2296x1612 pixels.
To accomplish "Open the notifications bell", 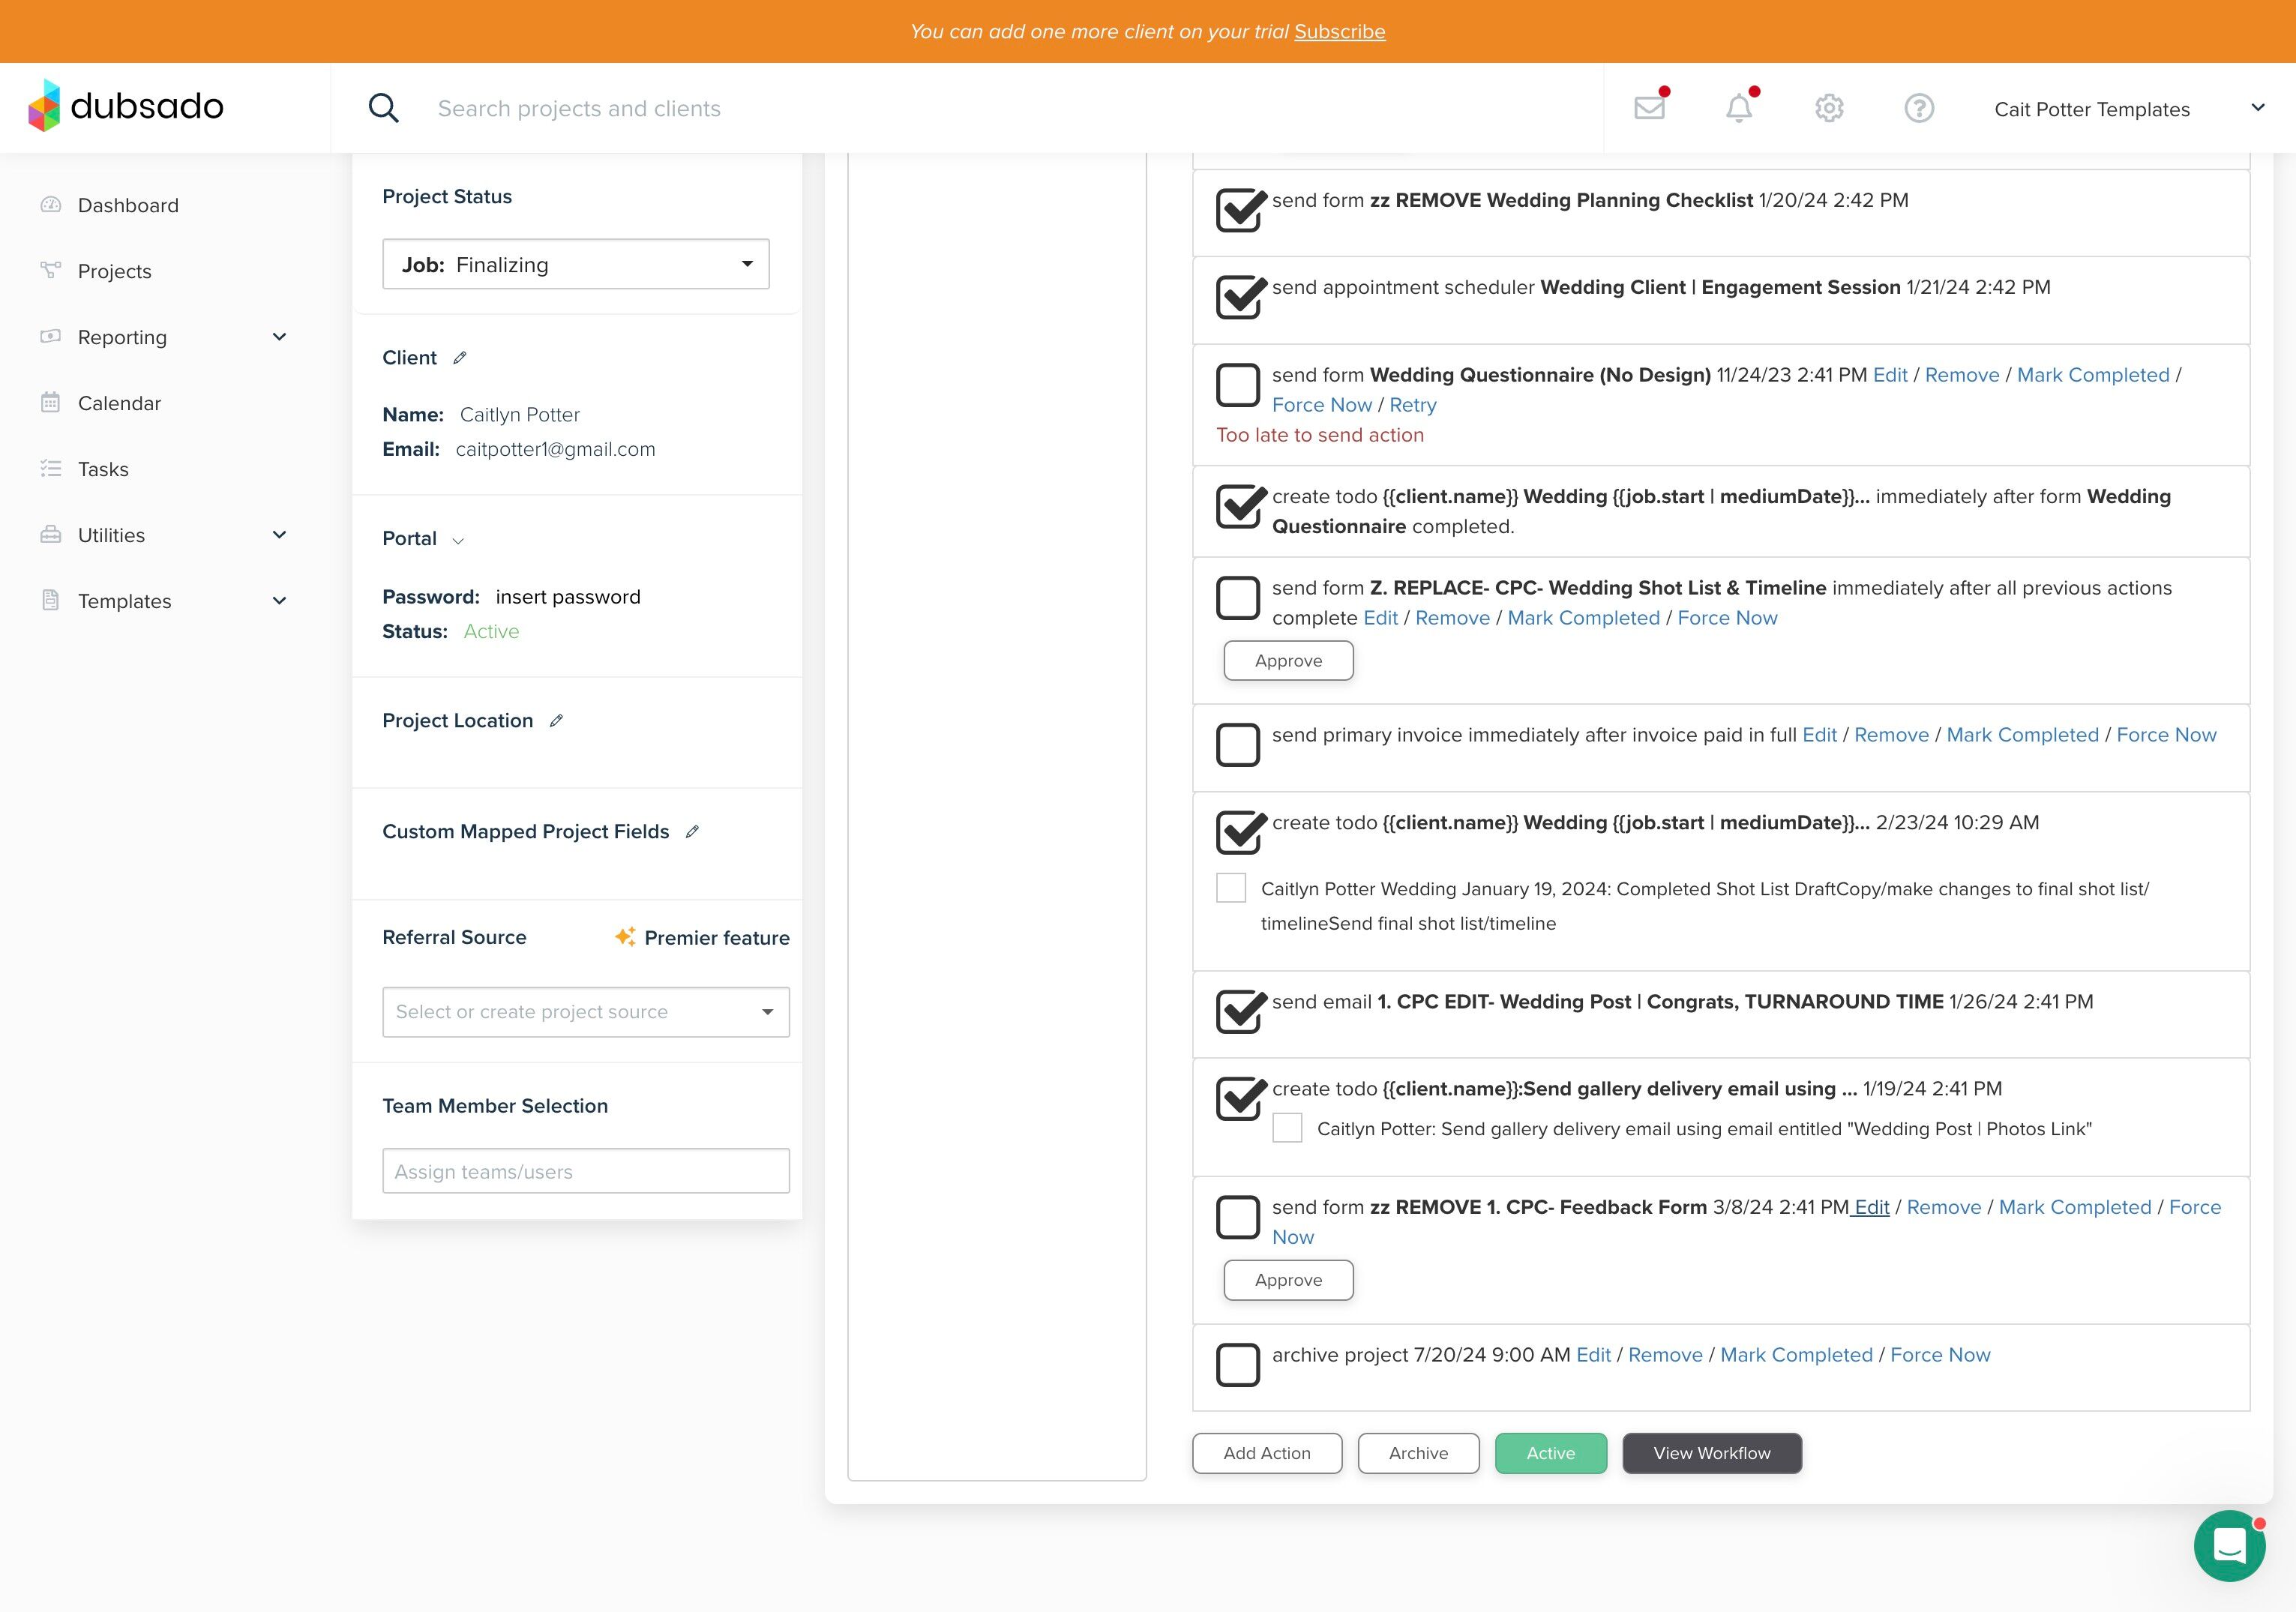I will 1739,108.
